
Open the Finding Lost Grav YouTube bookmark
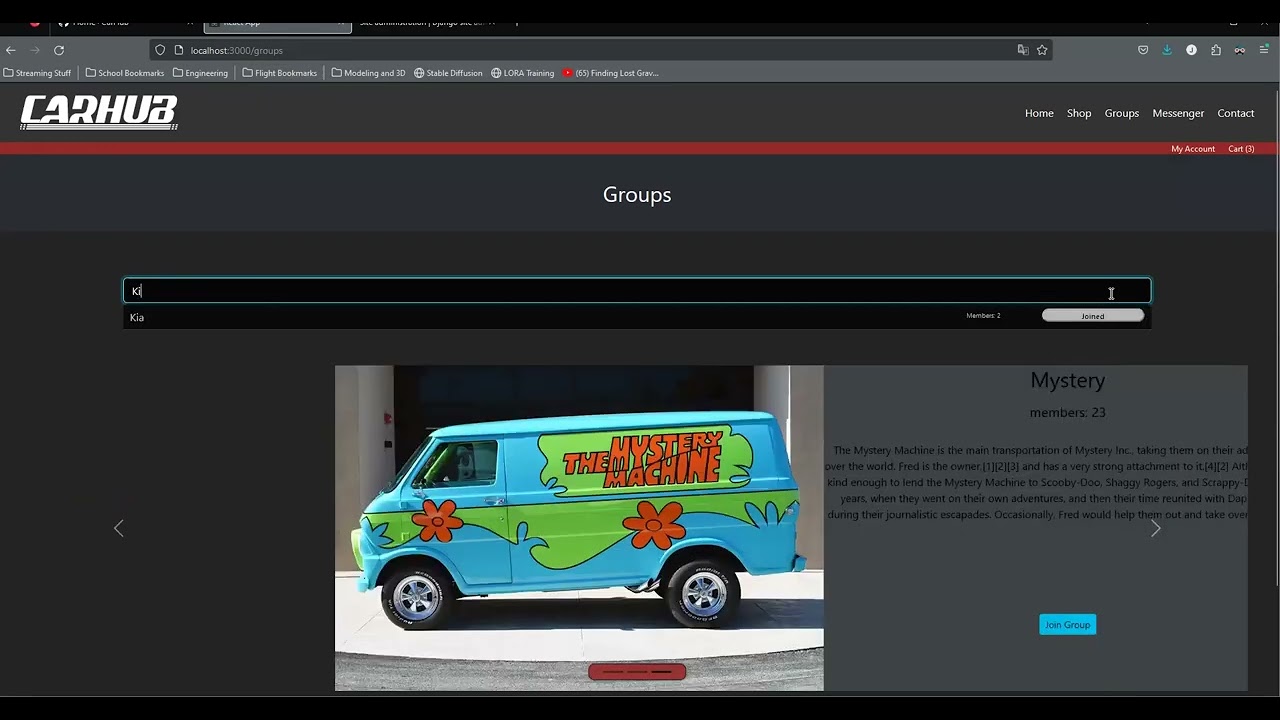[610, 73]
